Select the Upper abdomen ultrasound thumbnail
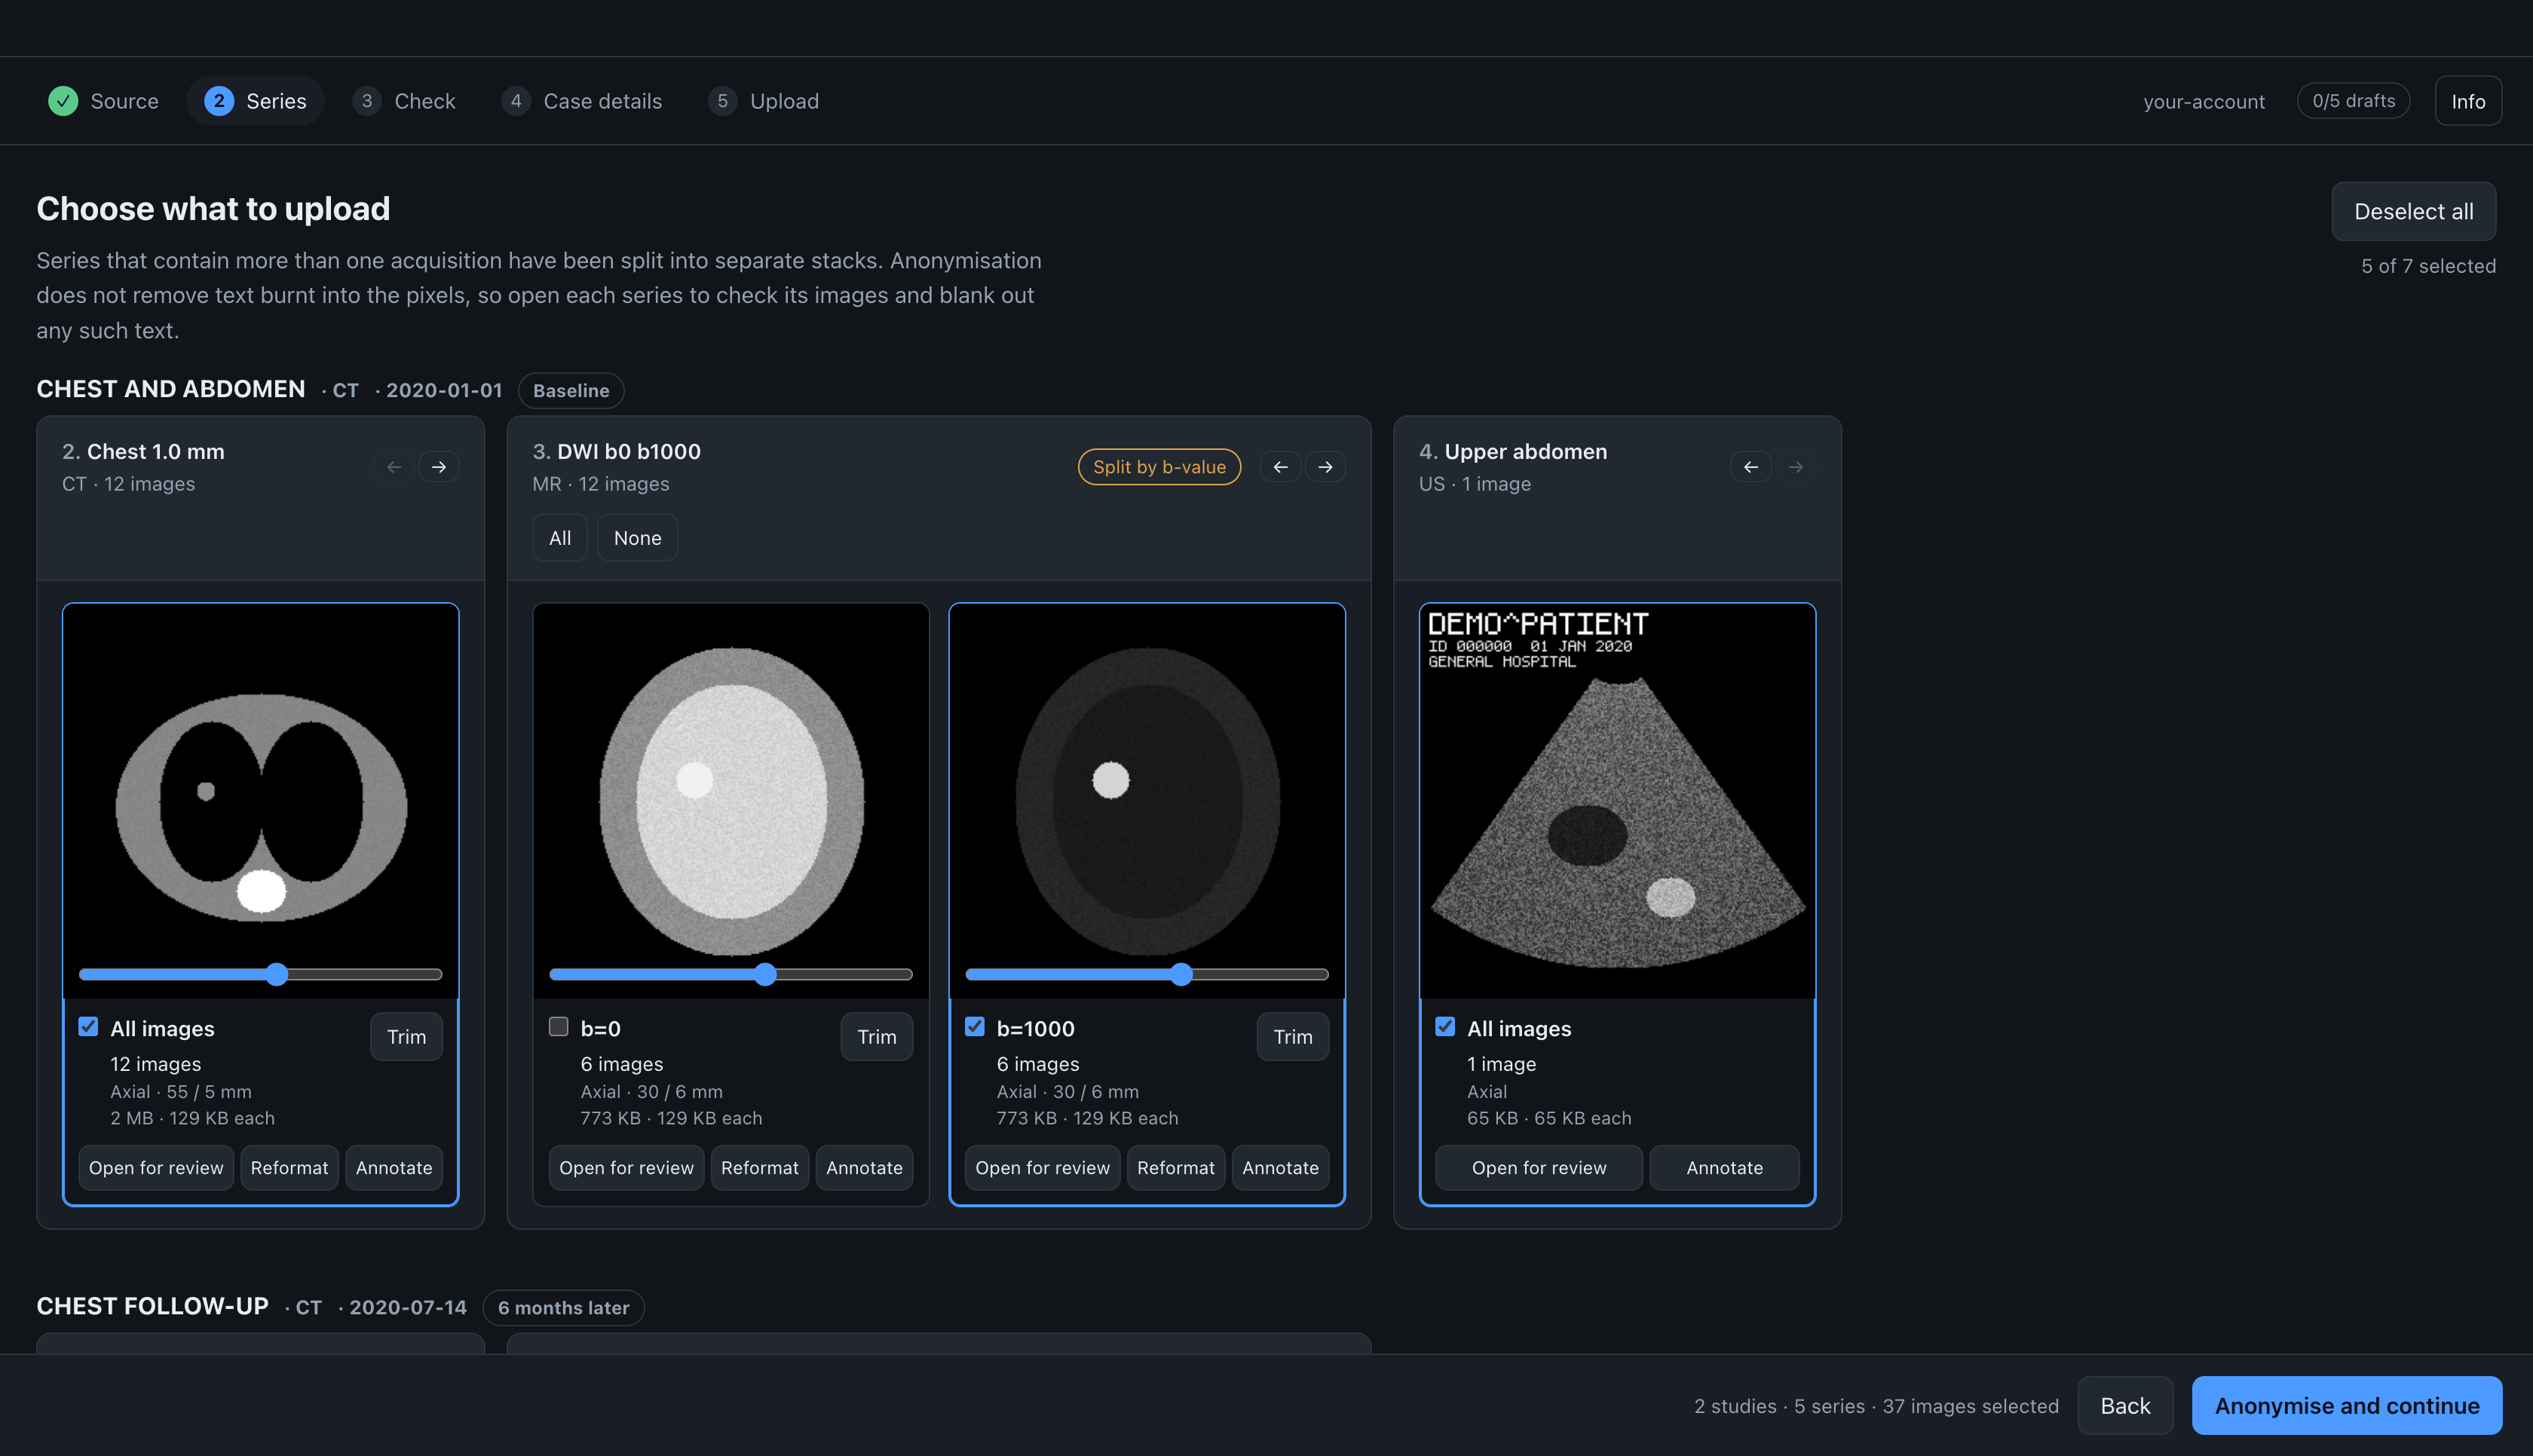2533x1456 pixels. (x=1618, y=801)
